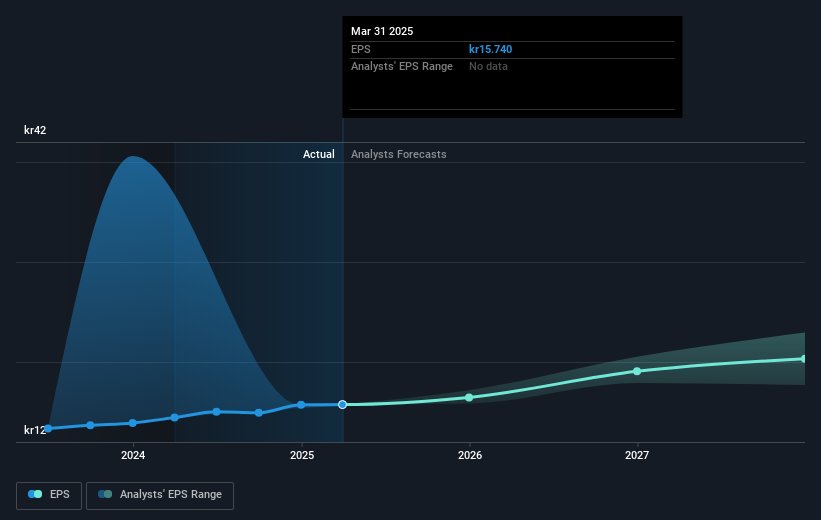The width and height of the screenshot is (821, 520).
Task: Click the 2024 EPS data point
Action: (133, 423)
